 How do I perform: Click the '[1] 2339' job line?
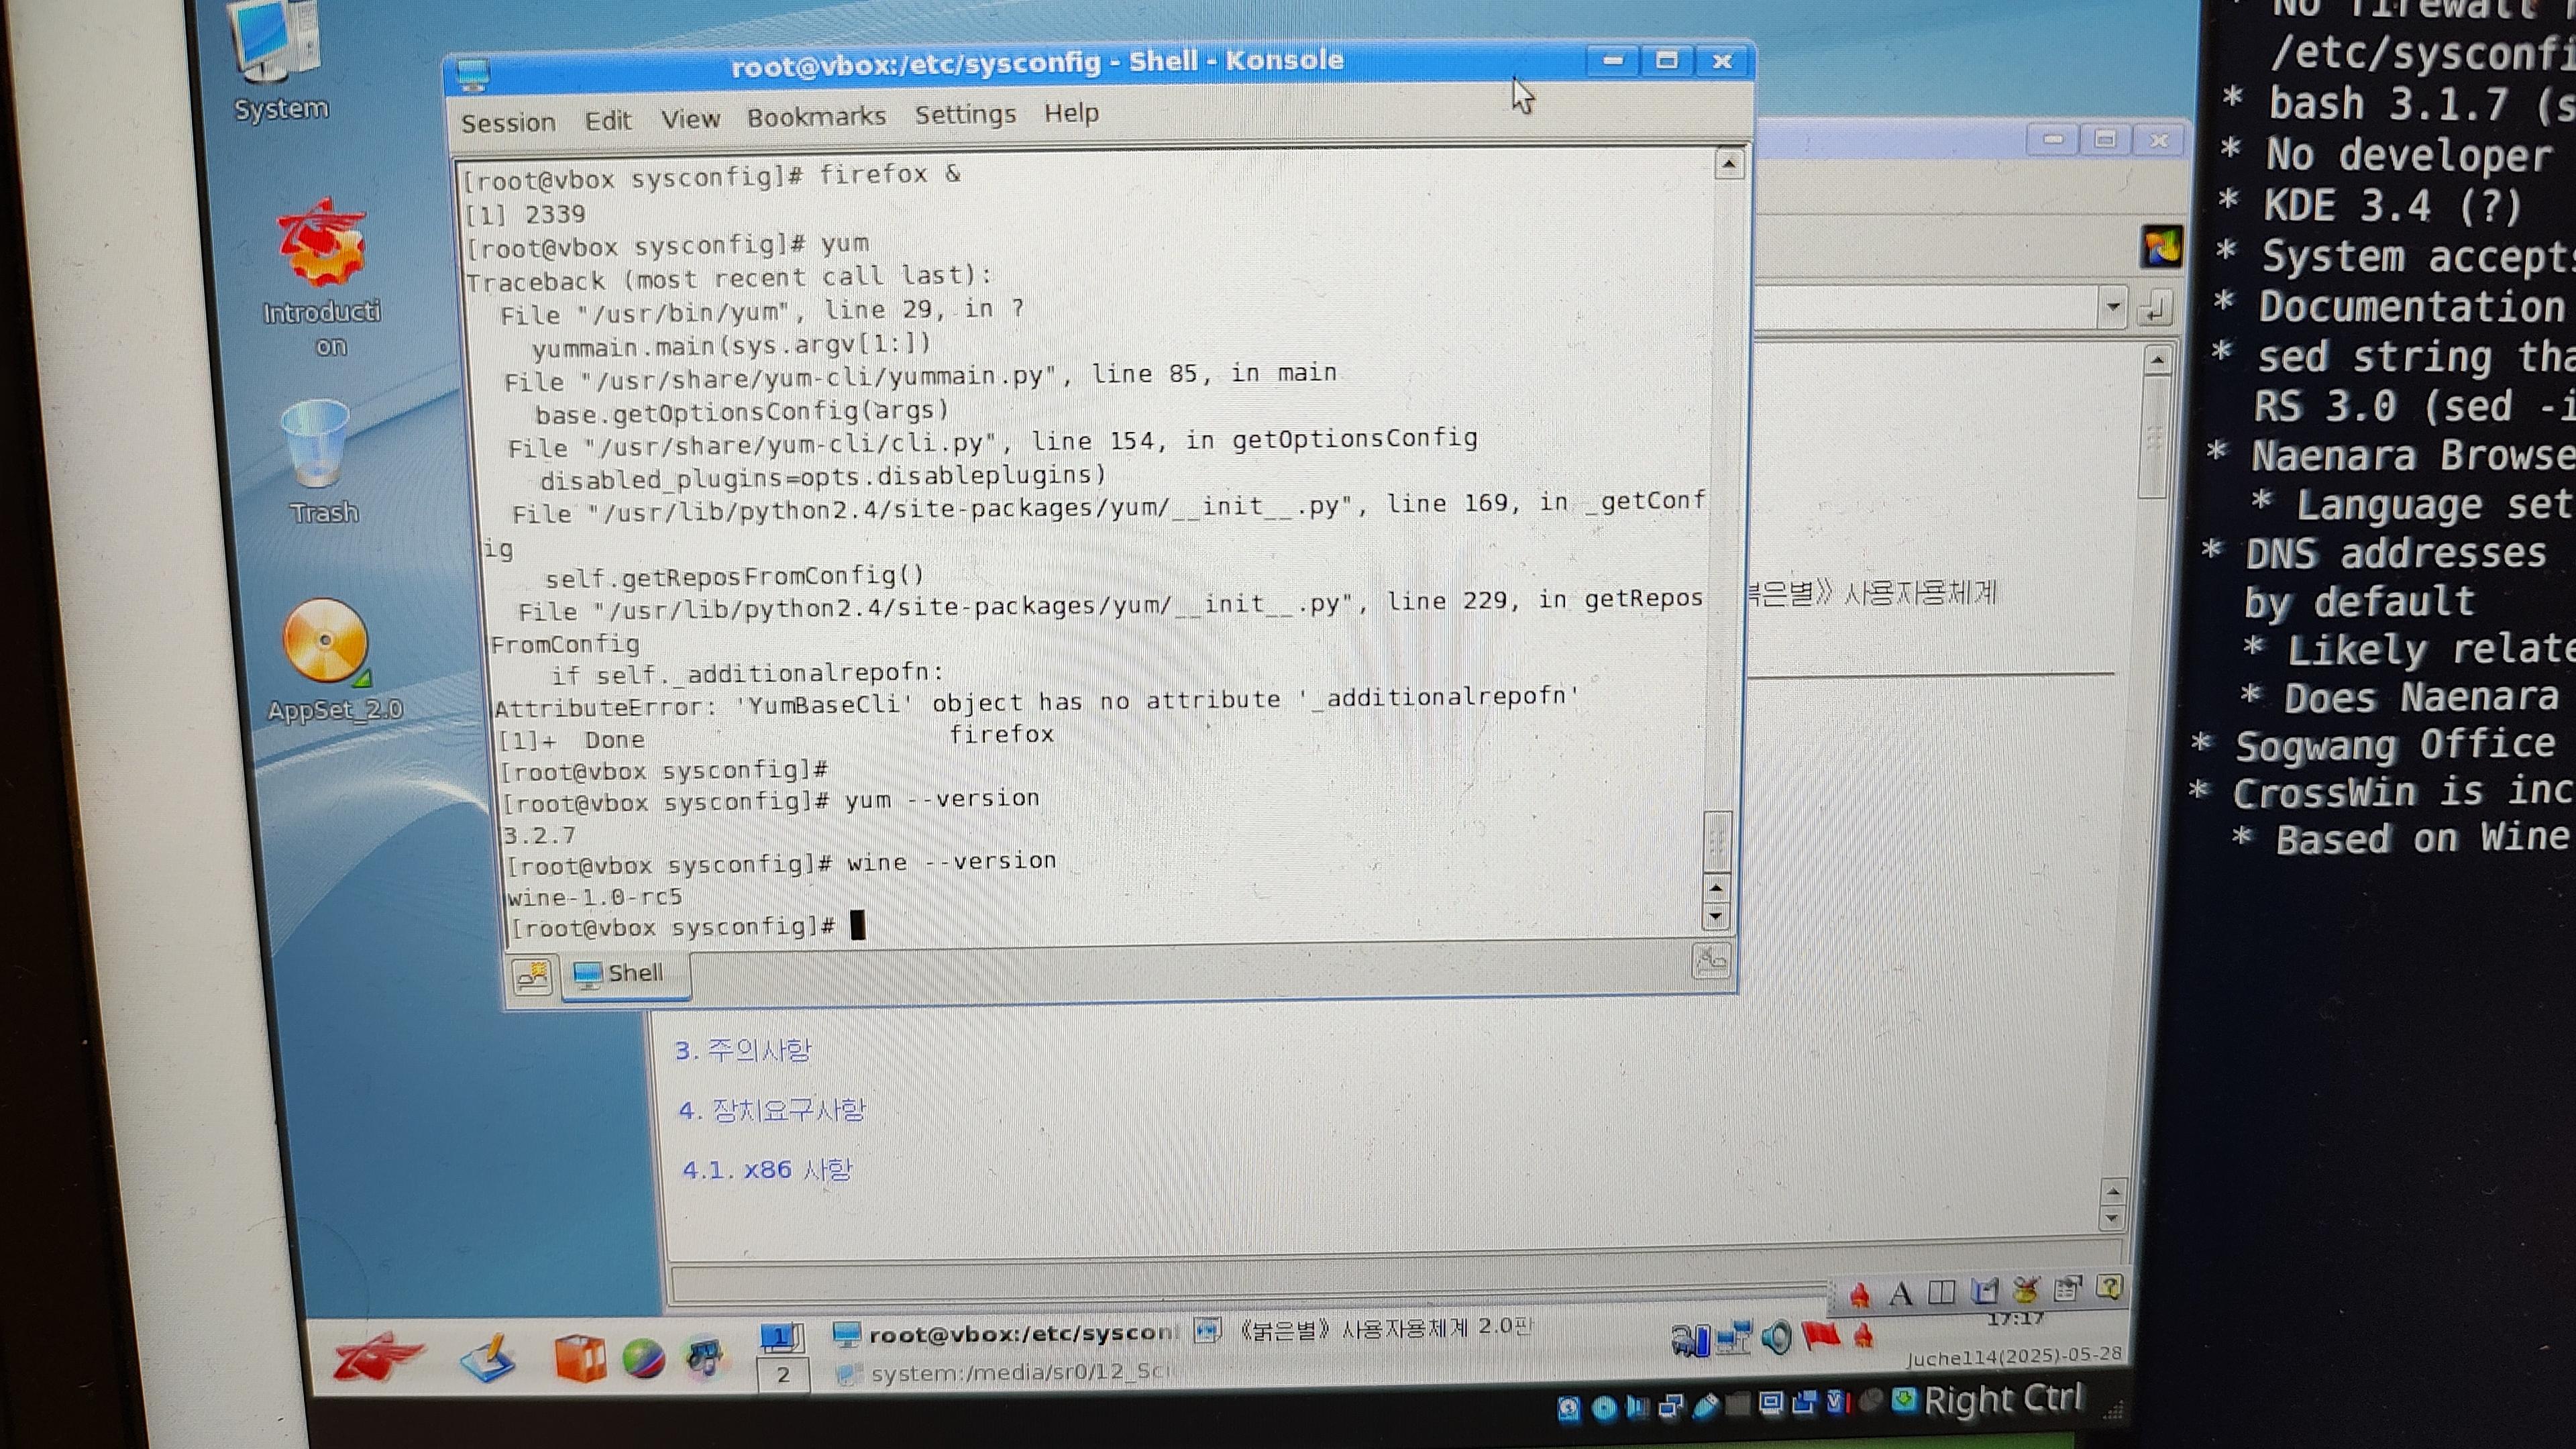pos(526,215)
